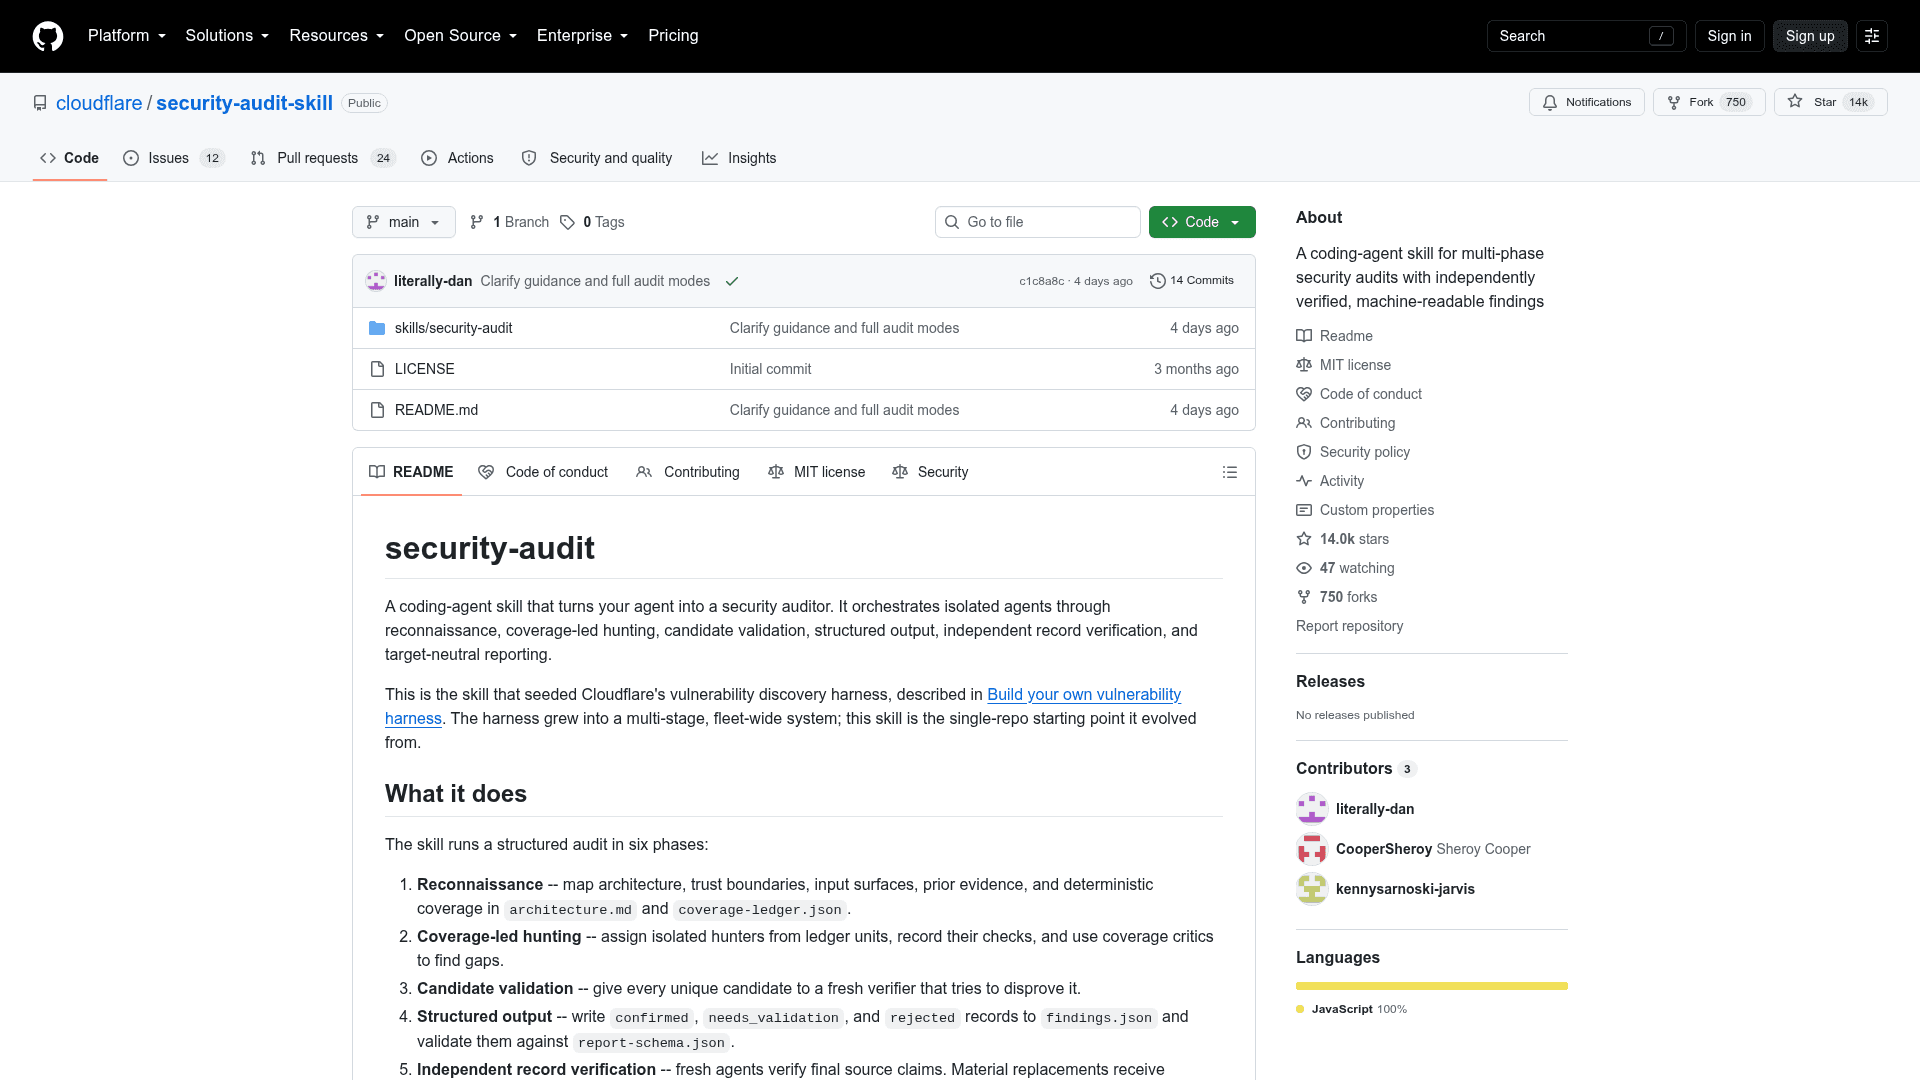Open the 0 Tags link

(592, 222)
